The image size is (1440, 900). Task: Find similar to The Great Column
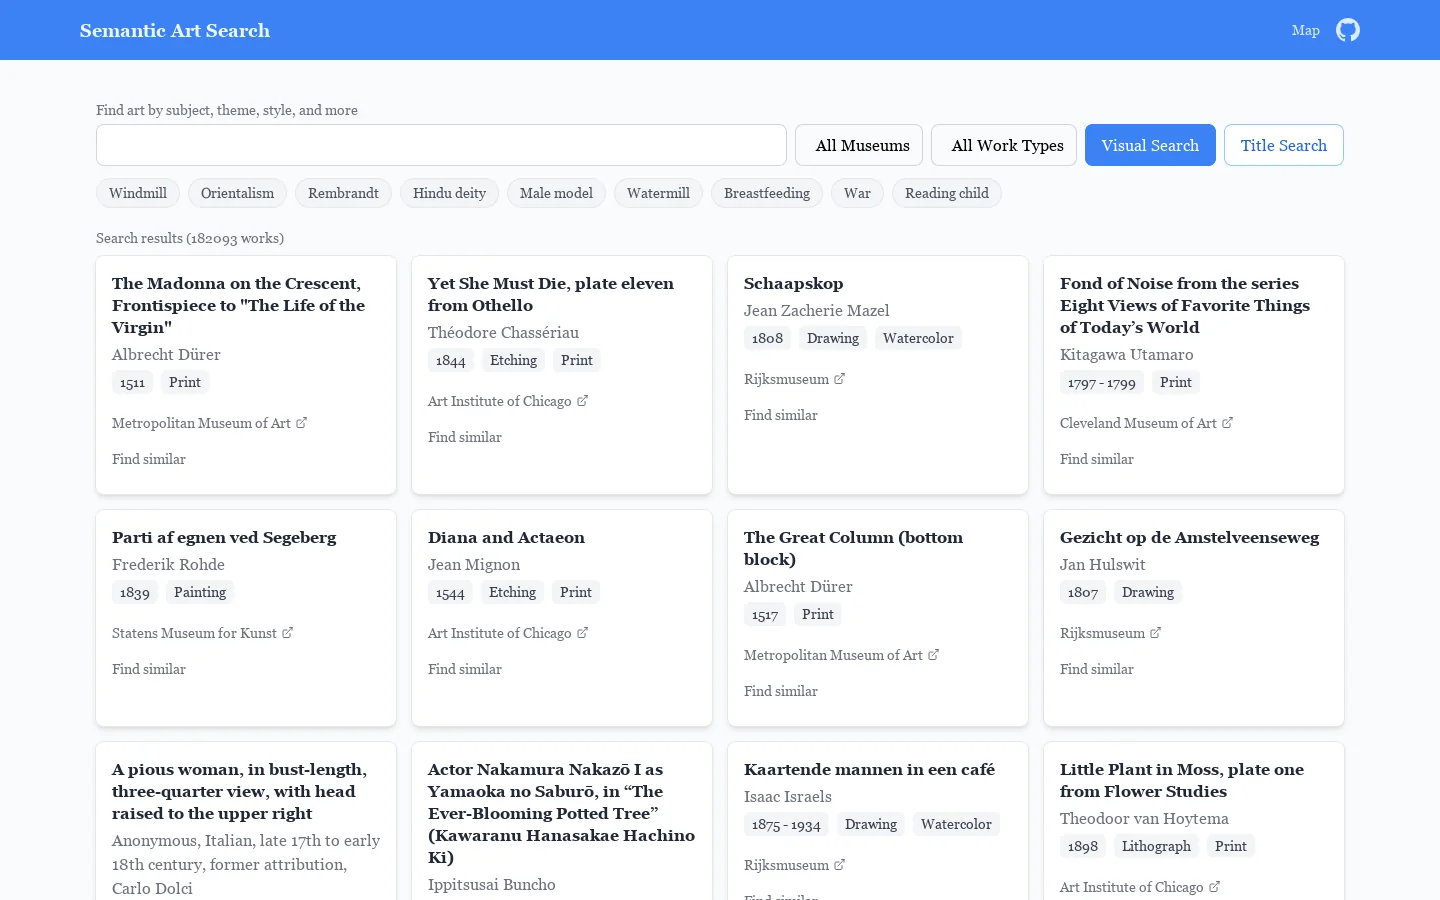(x=781, y=691)
